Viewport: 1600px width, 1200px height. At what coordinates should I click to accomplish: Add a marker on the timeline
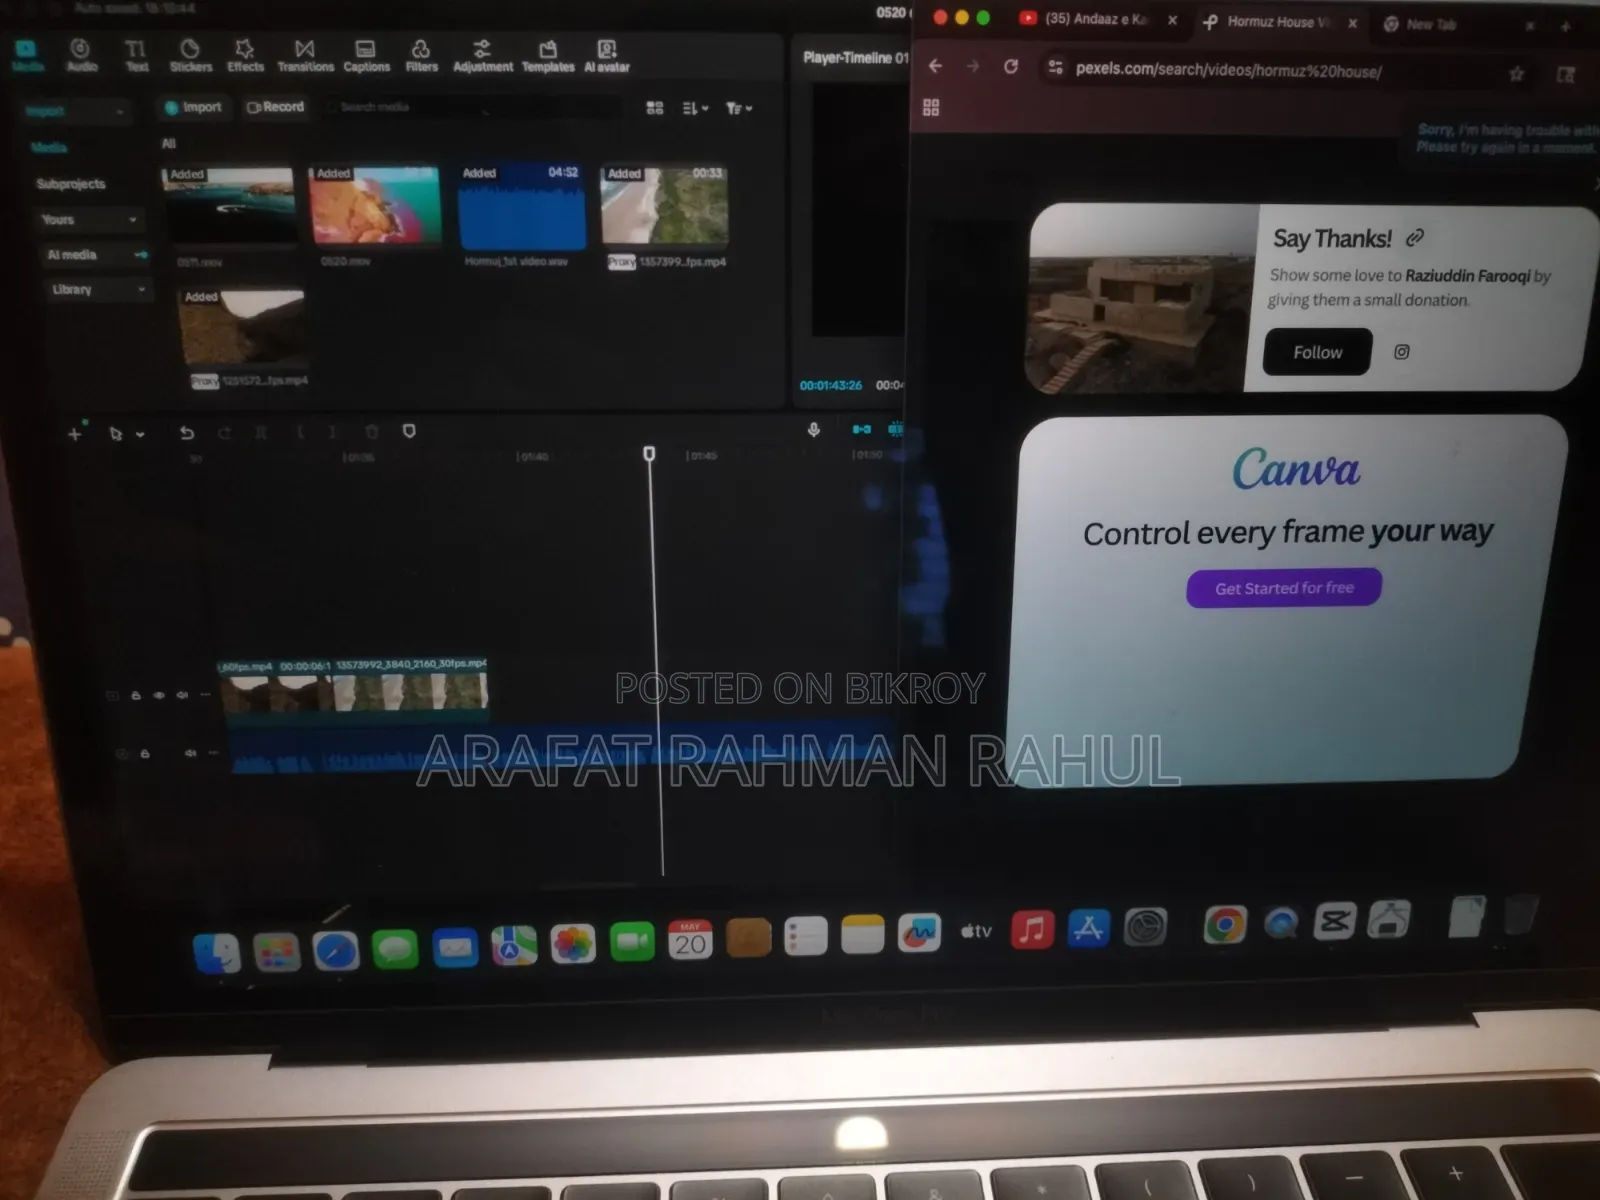tap(409, 431)
